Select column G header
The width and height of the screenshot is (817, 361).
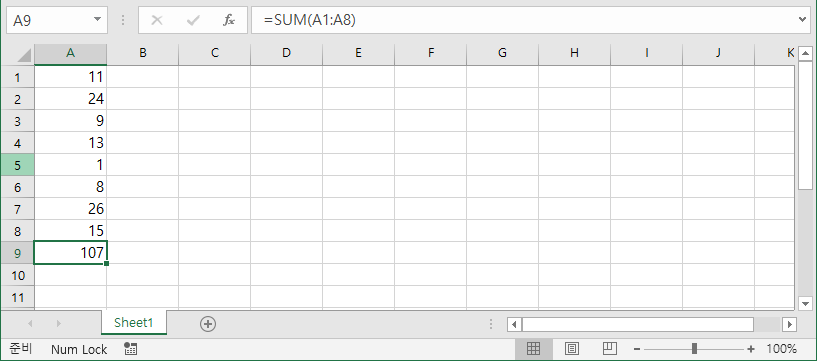[x=502, y=54]
